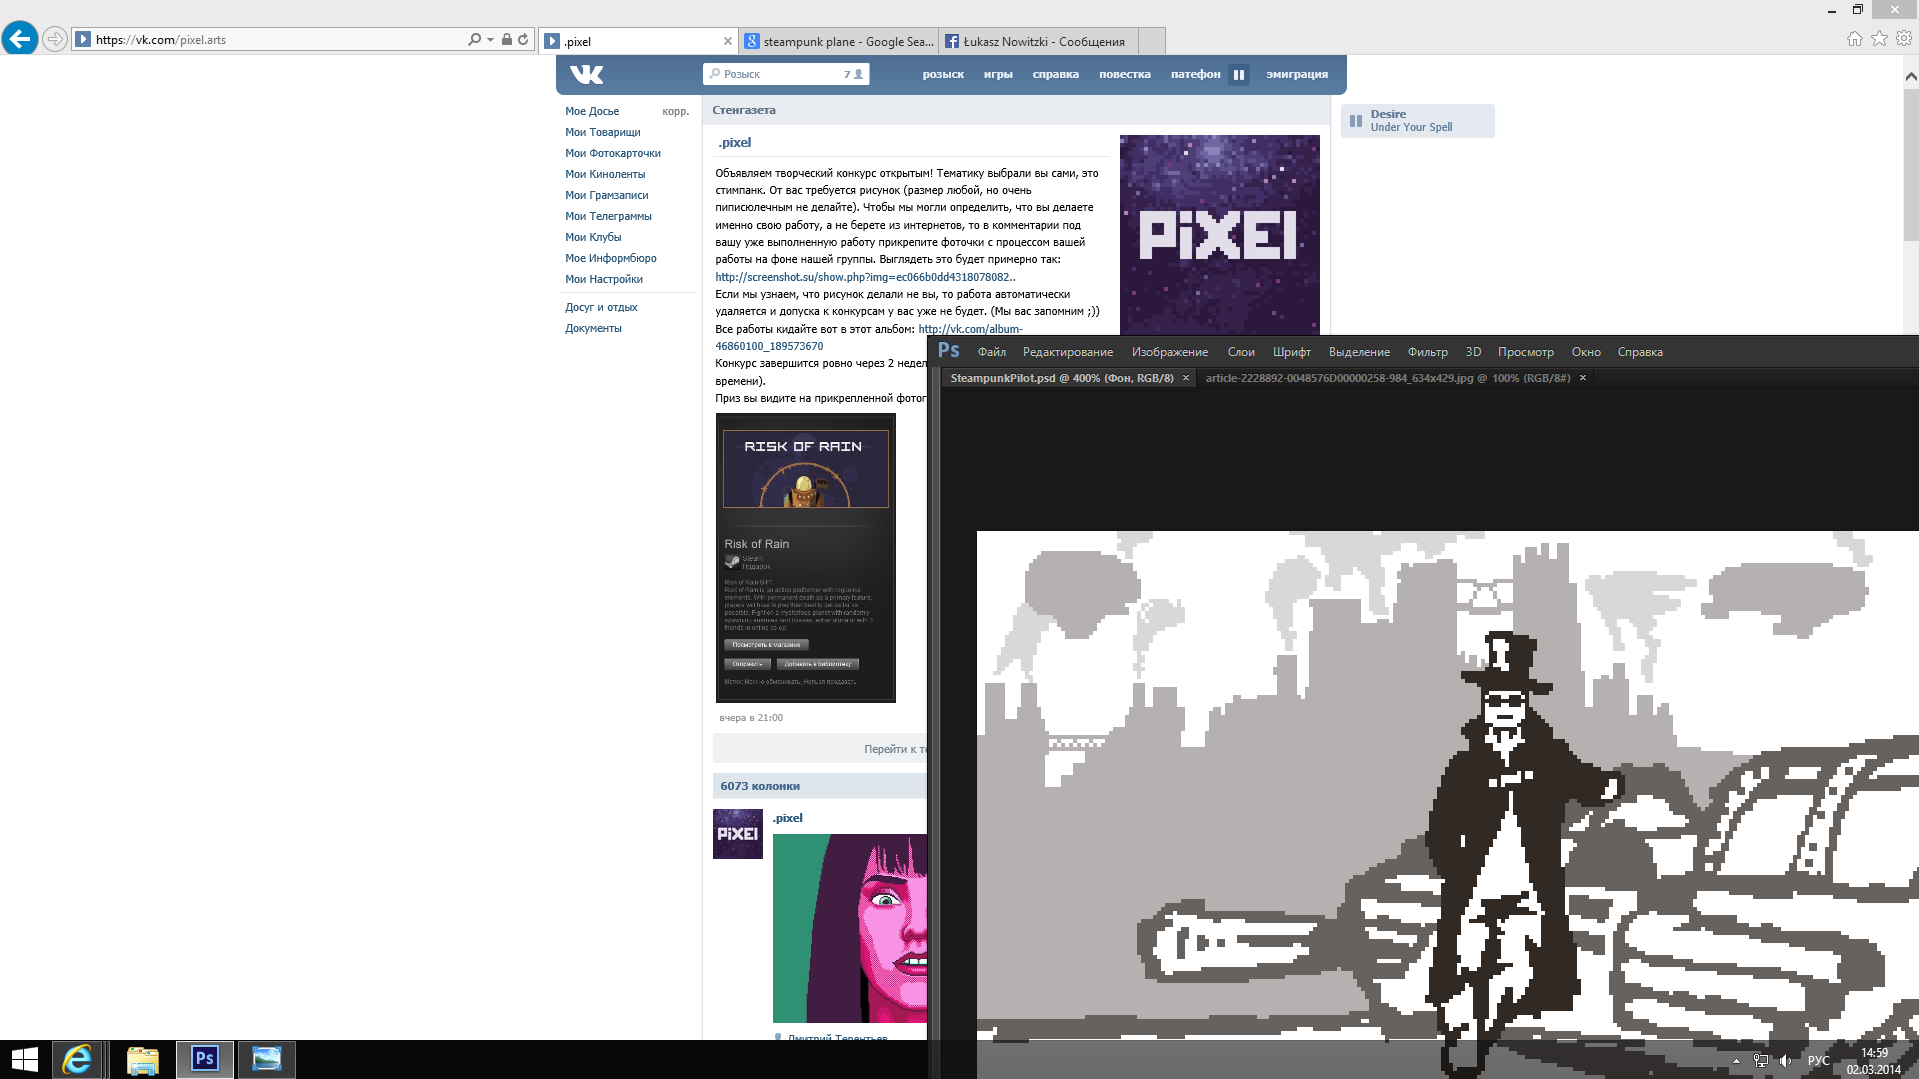
Task: Open Photoshop Справка menu
Action: (1640, 352)
